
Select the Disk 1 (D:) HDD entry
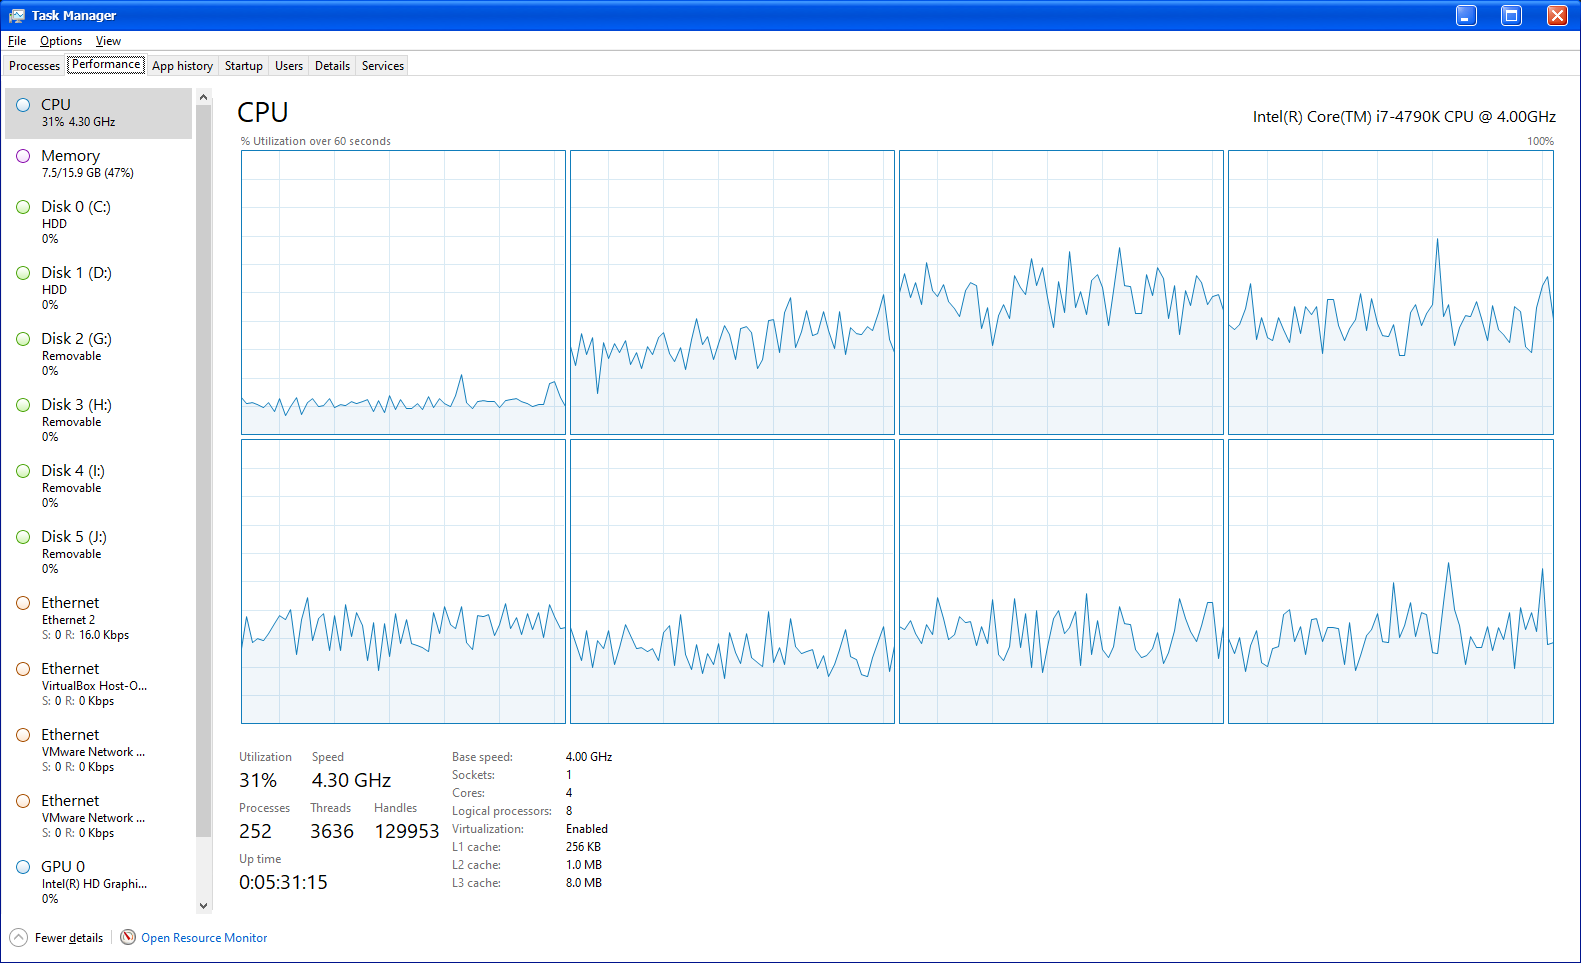coord(98,288)
